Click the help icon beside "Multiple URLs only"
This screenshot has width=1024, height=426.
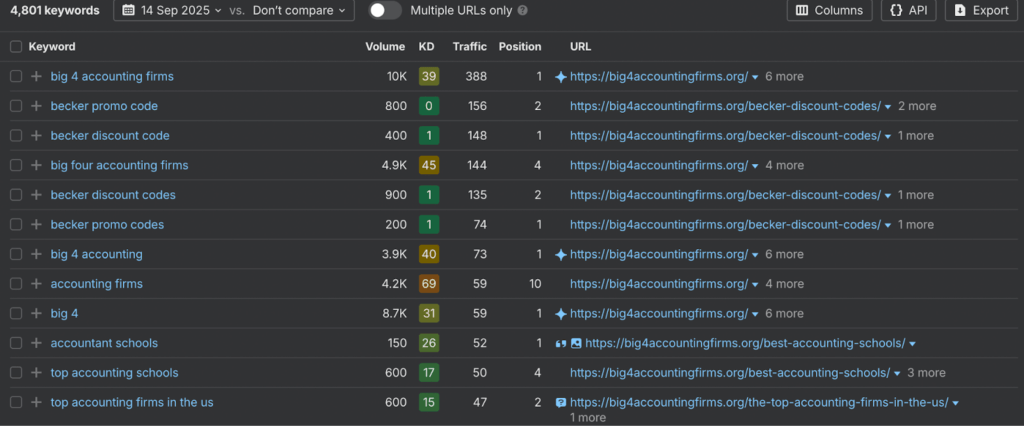click(523, 11)
